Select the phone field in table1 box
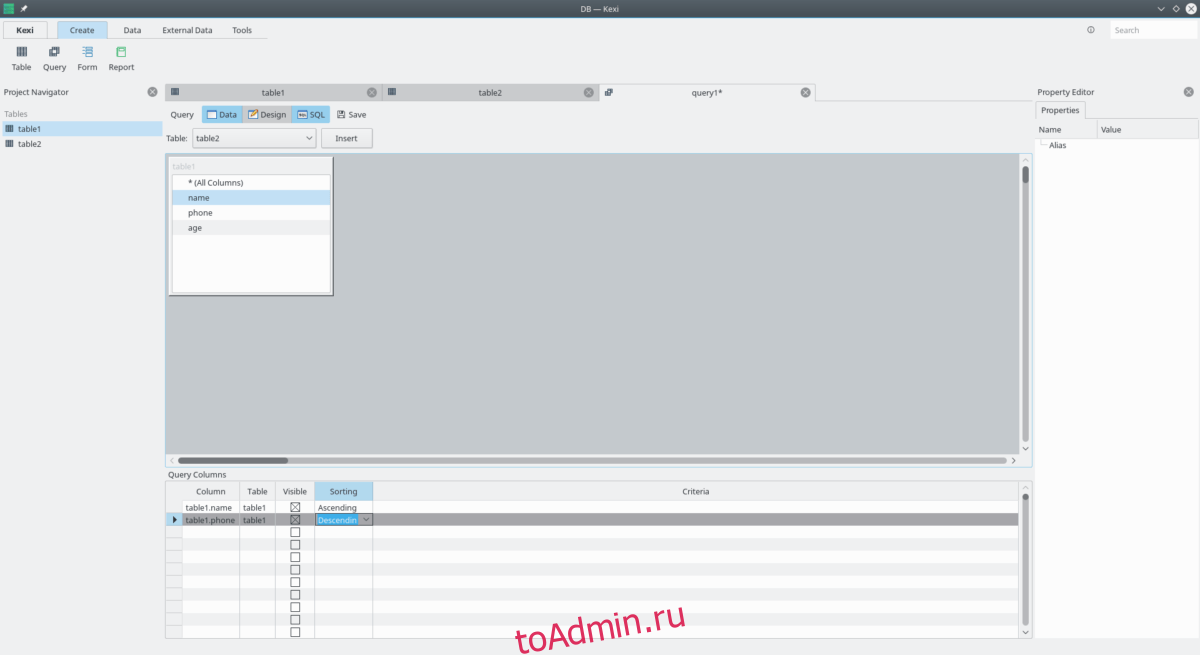This screenshot has width=1200, height=655. [251, 213]
